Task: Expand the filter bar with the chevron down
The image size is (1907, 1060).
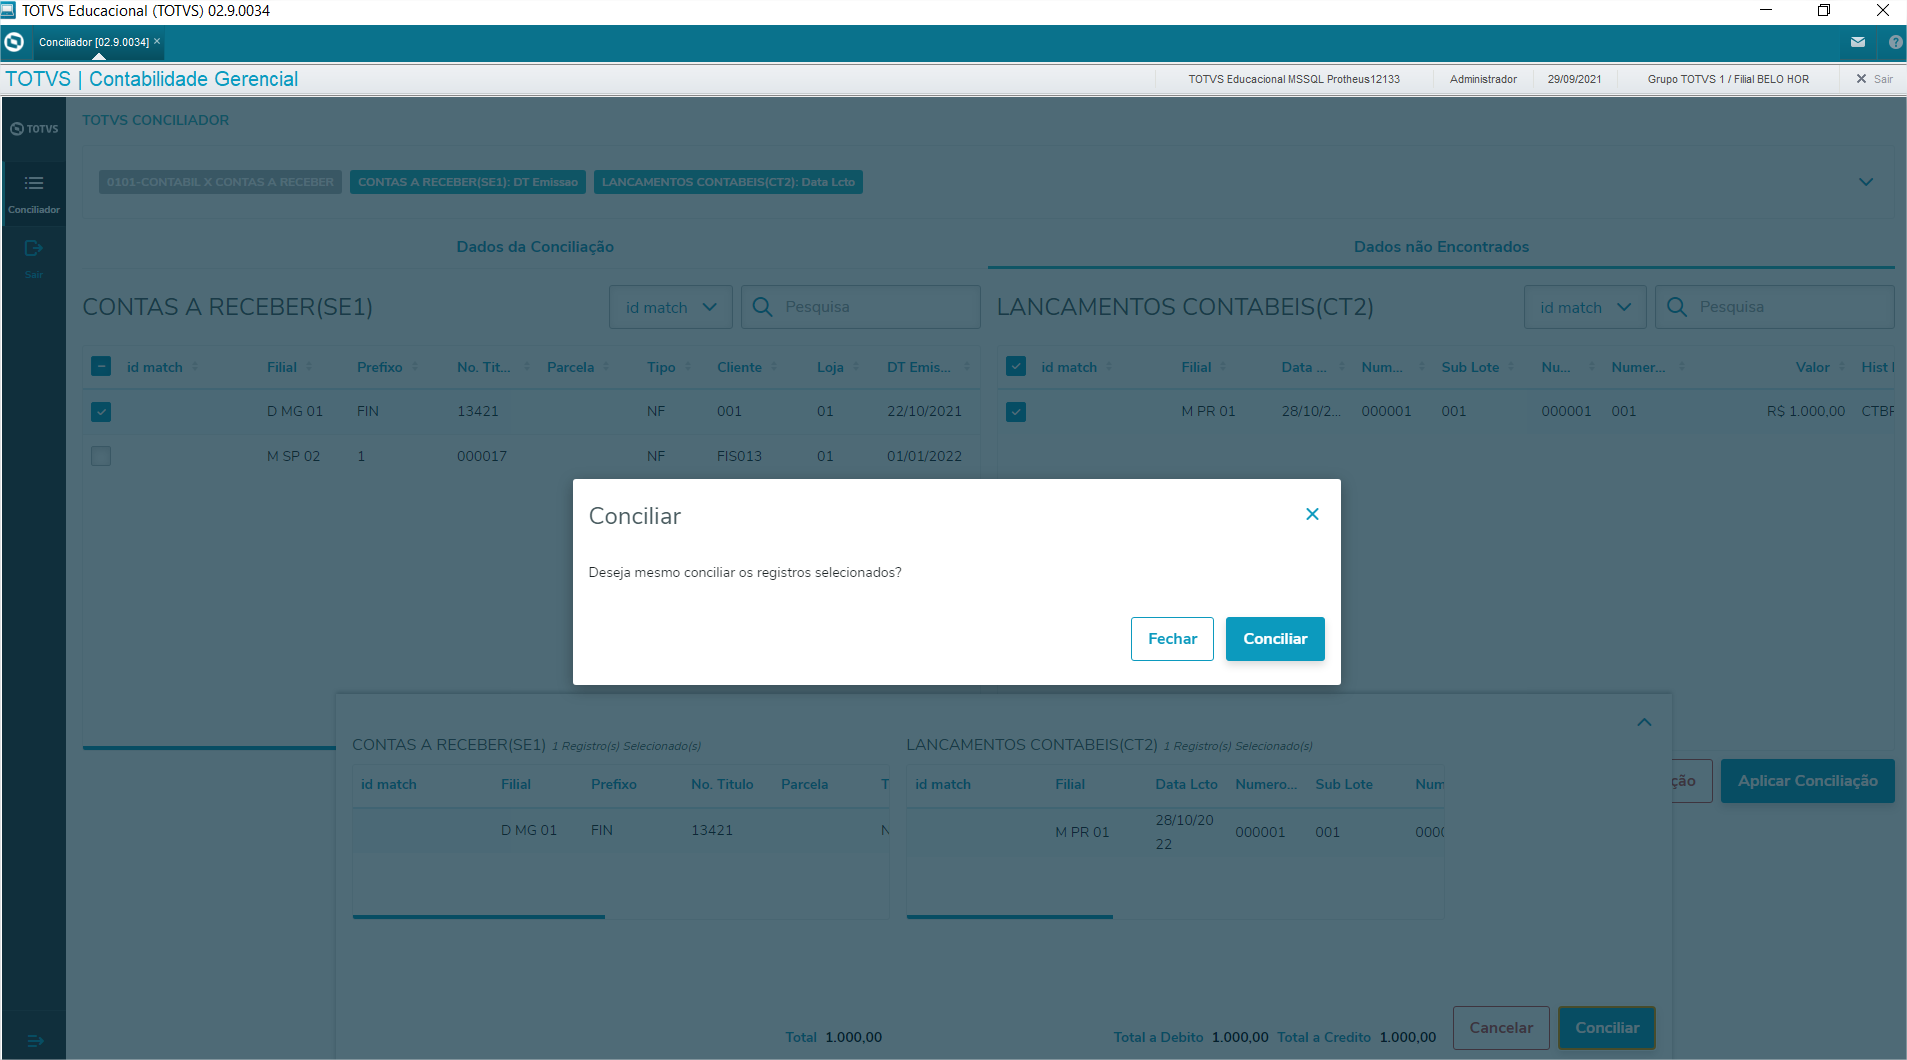Action: (1866, 182)
